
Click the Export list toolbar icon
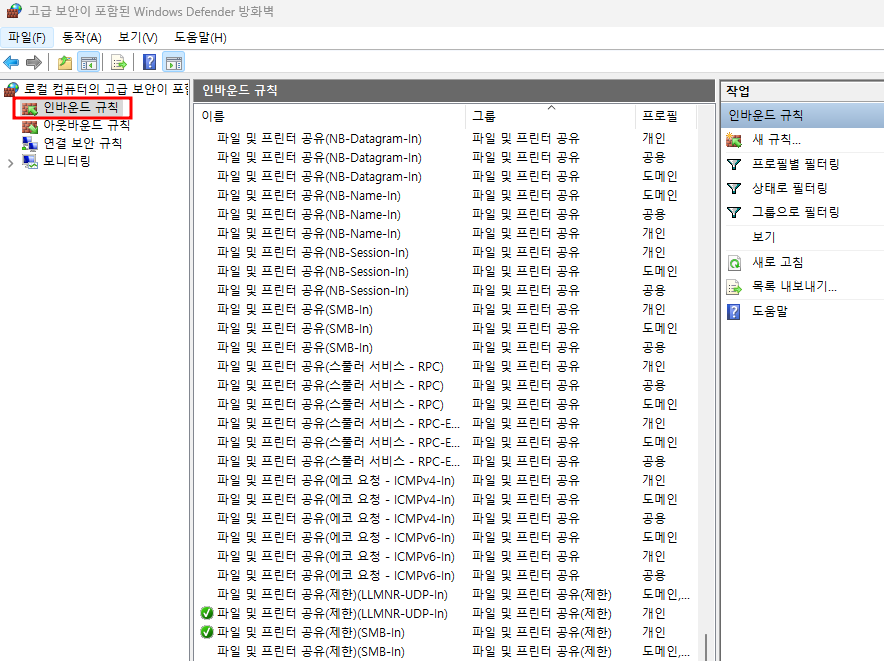point(118,63)
